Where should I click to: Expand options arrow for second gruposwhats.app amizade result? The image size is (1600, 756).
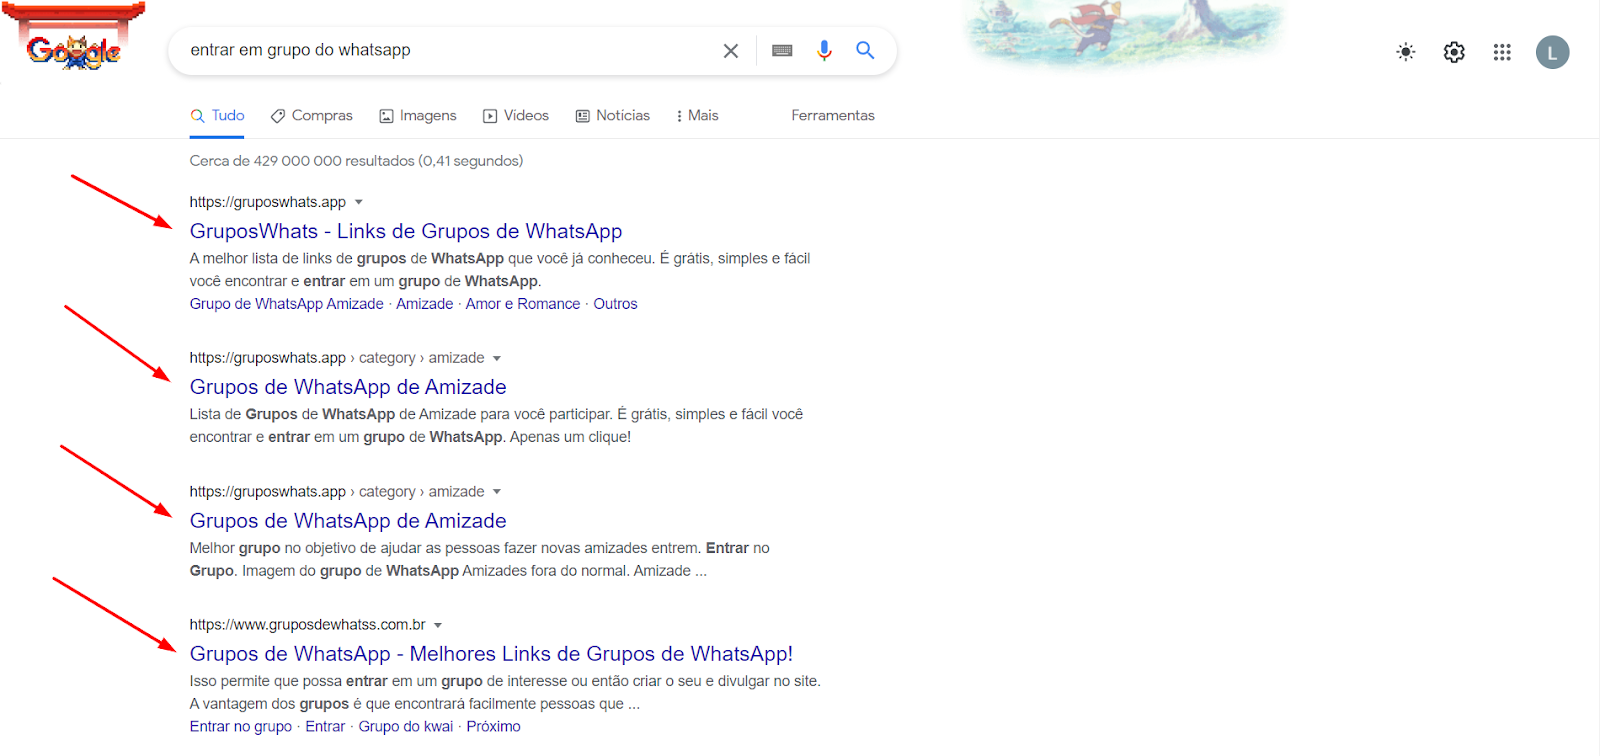(497, 358)
